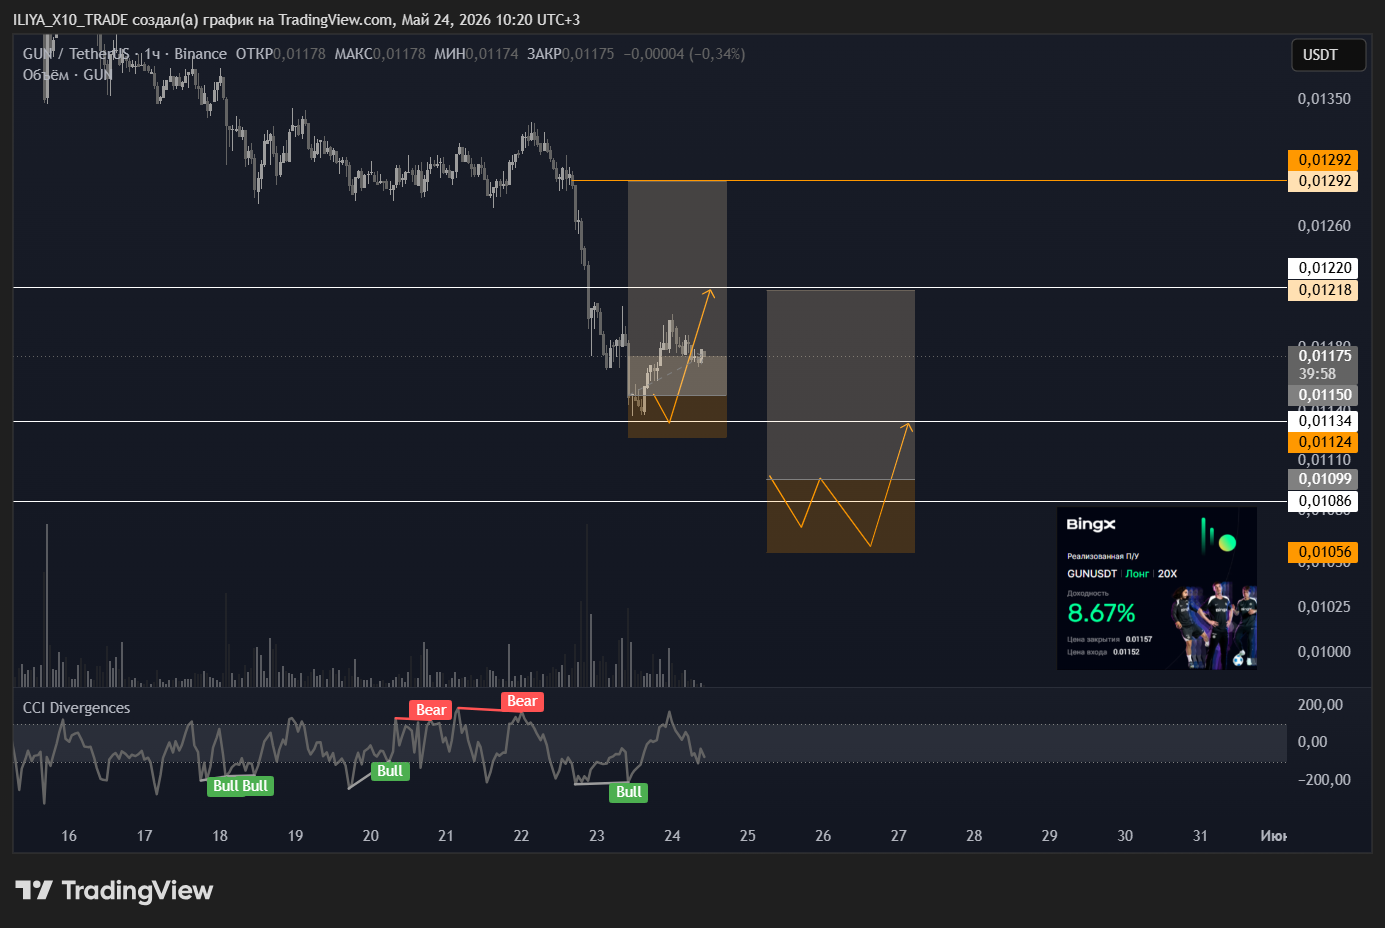Select the 0,01099 gray price label

pyautogui.click(x=1324, y=479)
